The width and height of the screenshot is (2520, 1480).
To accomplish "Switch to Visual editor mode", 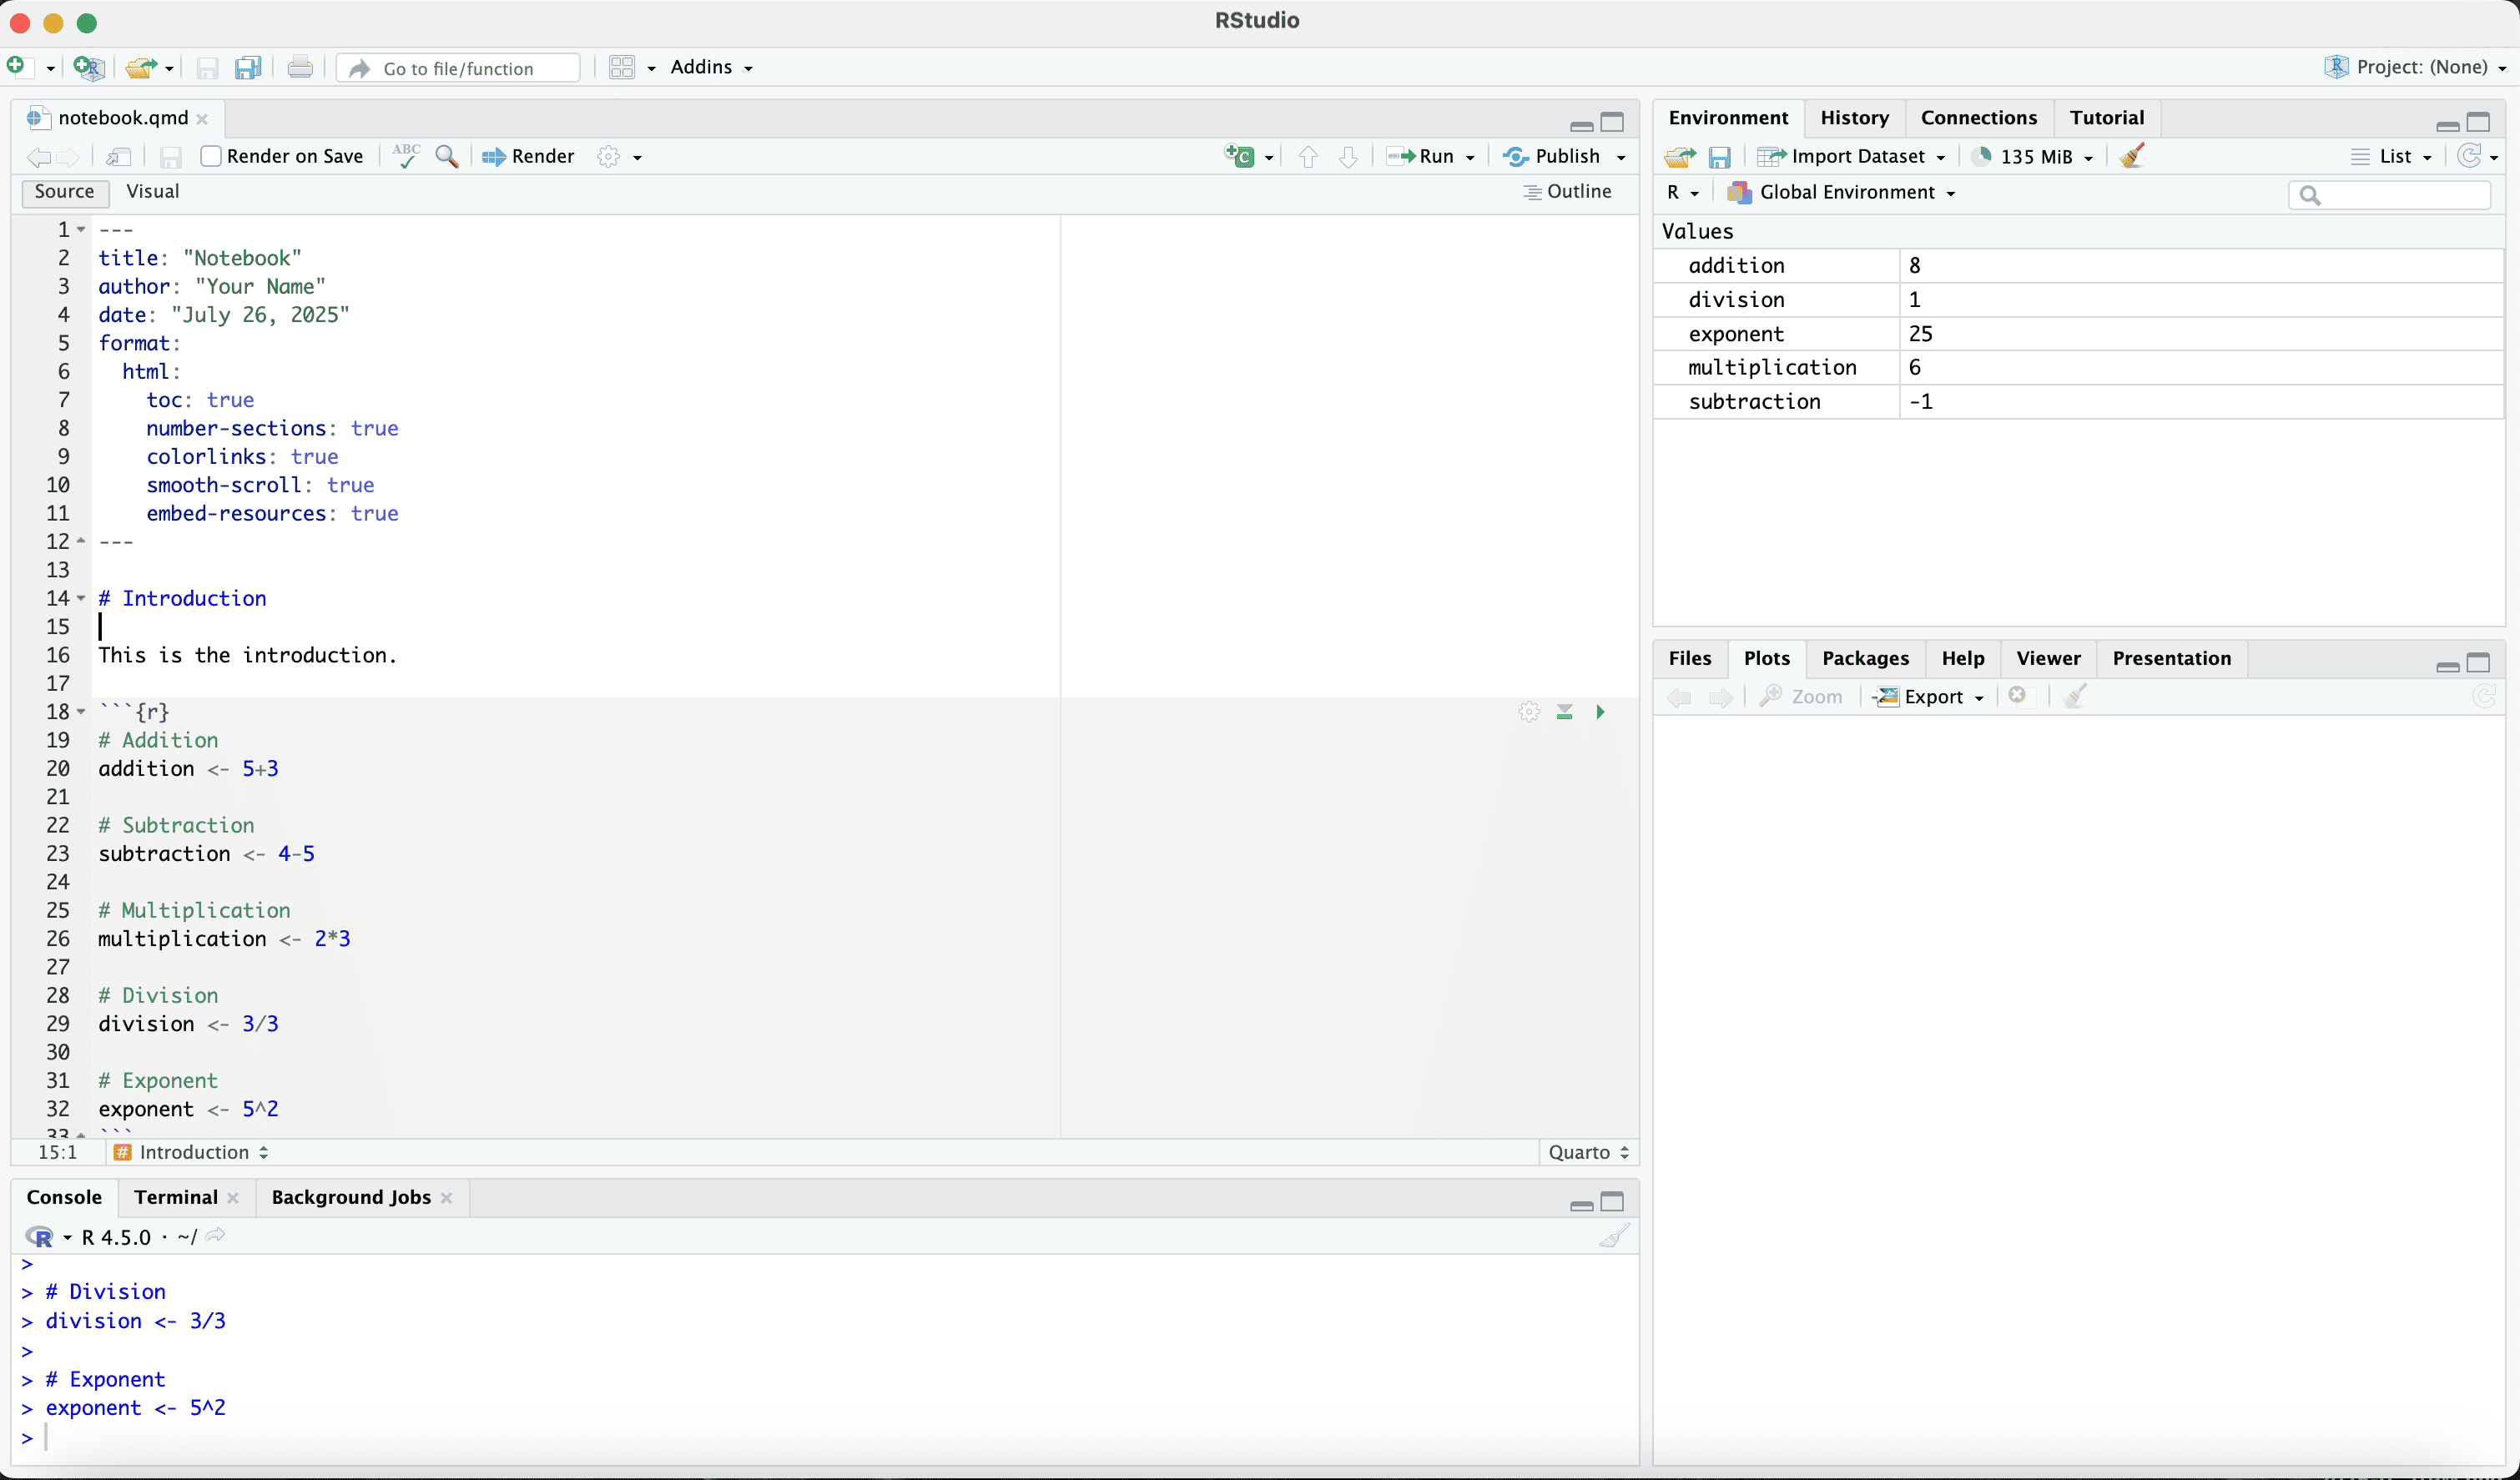I will click(x=153, y=191).
